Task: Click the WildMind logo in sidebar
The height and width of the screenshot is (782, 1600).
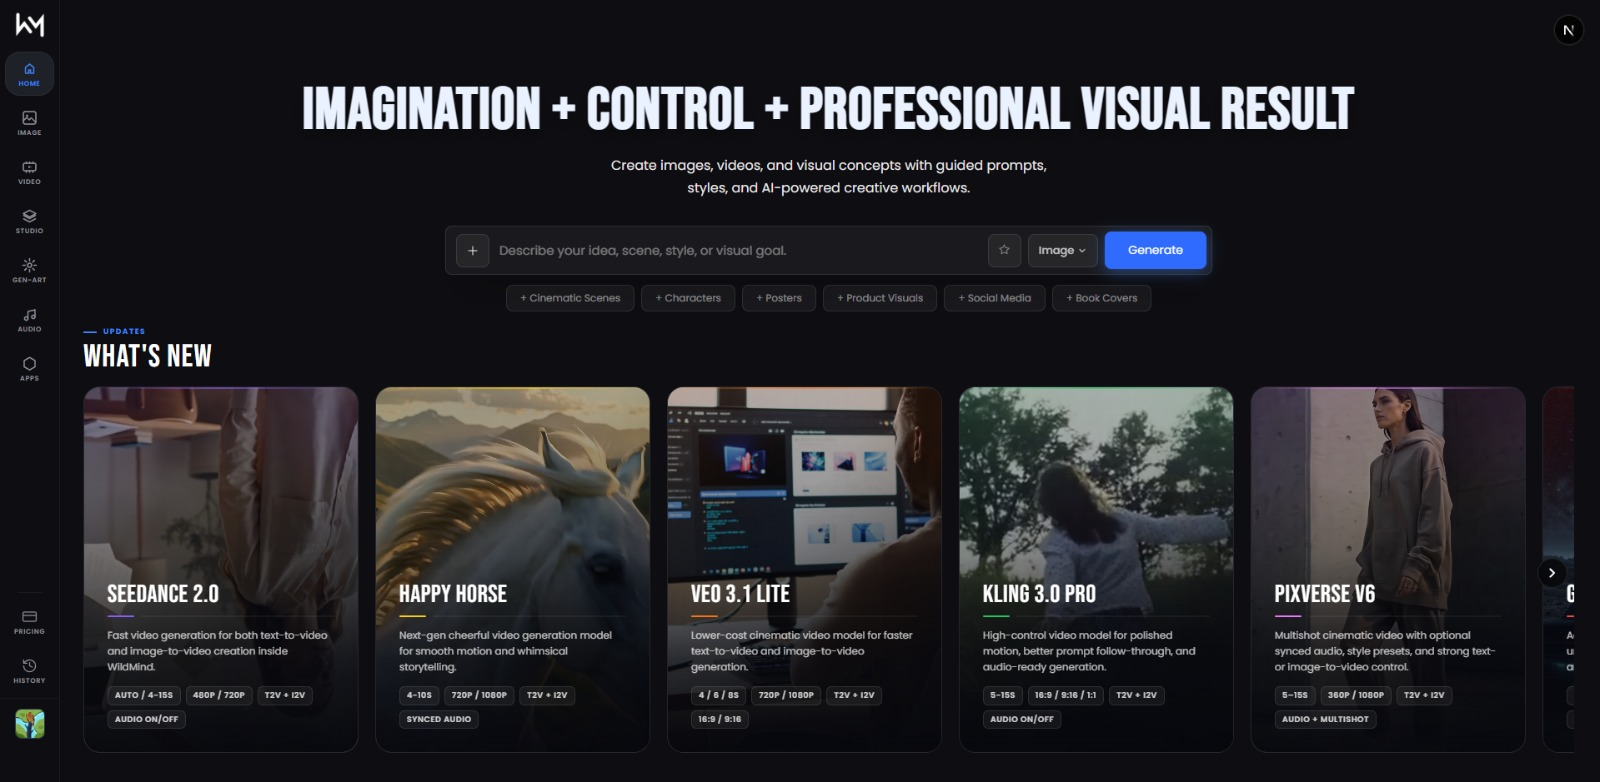Action: pyautogui.click(x=29, y=24)
